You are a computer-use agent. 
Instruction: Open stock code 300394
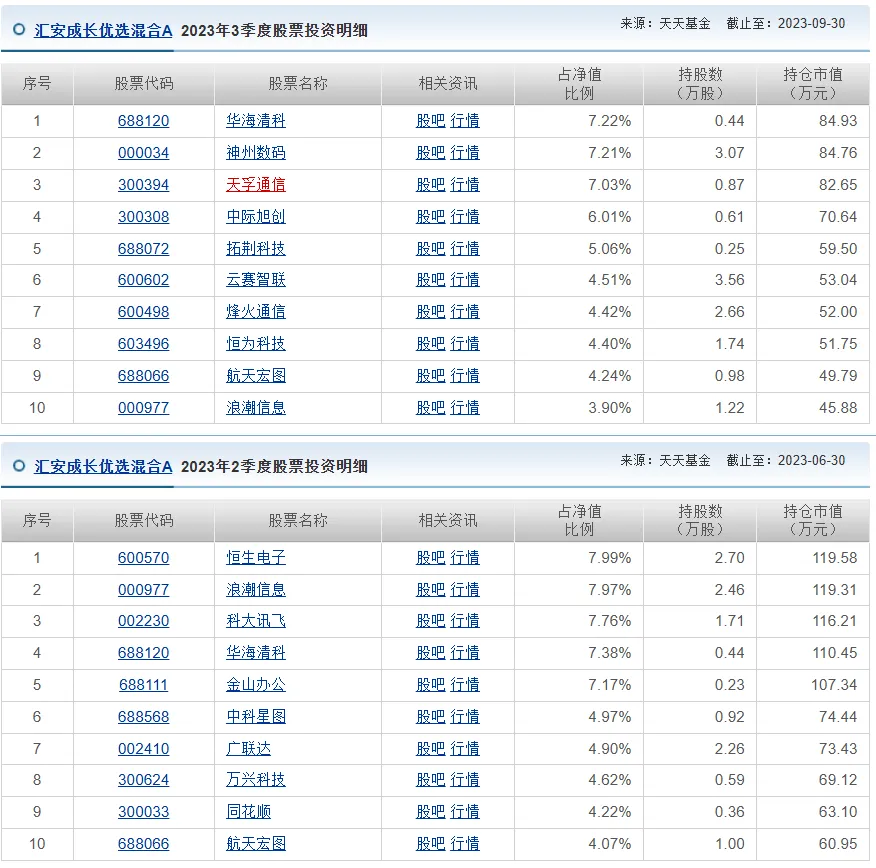144,184
